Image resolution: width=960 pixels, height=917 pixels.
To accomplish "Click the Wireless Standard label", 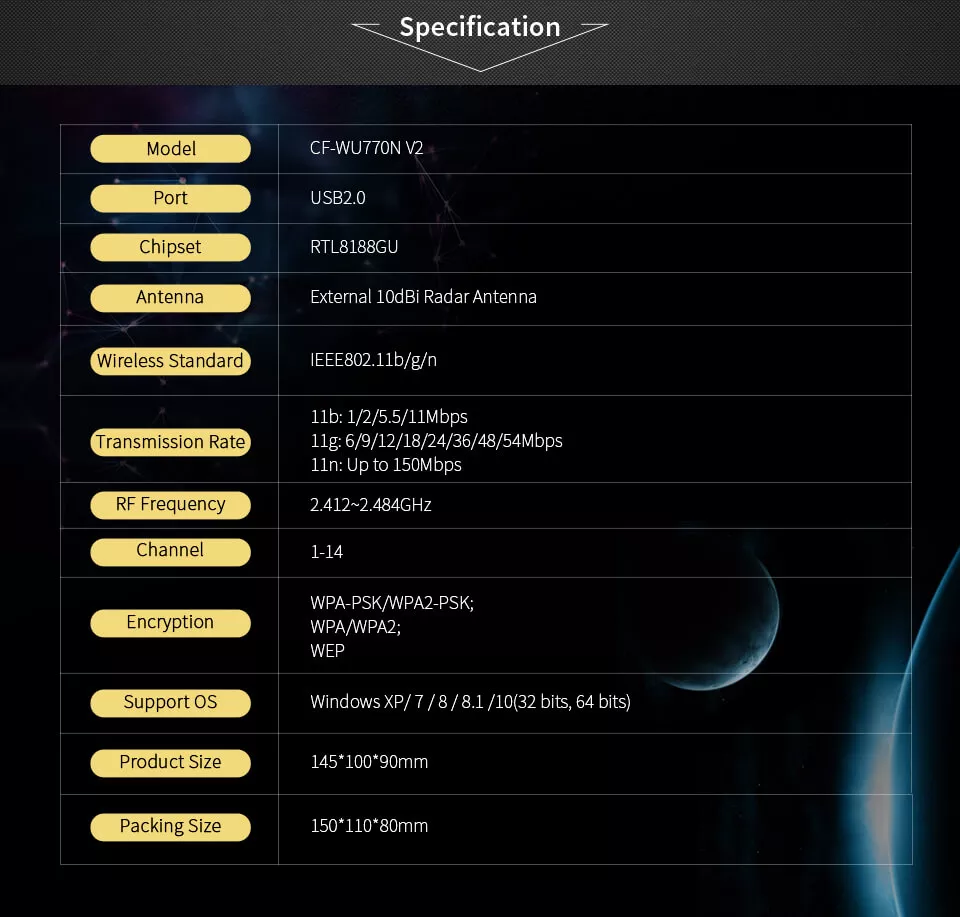I will point(170,361).
